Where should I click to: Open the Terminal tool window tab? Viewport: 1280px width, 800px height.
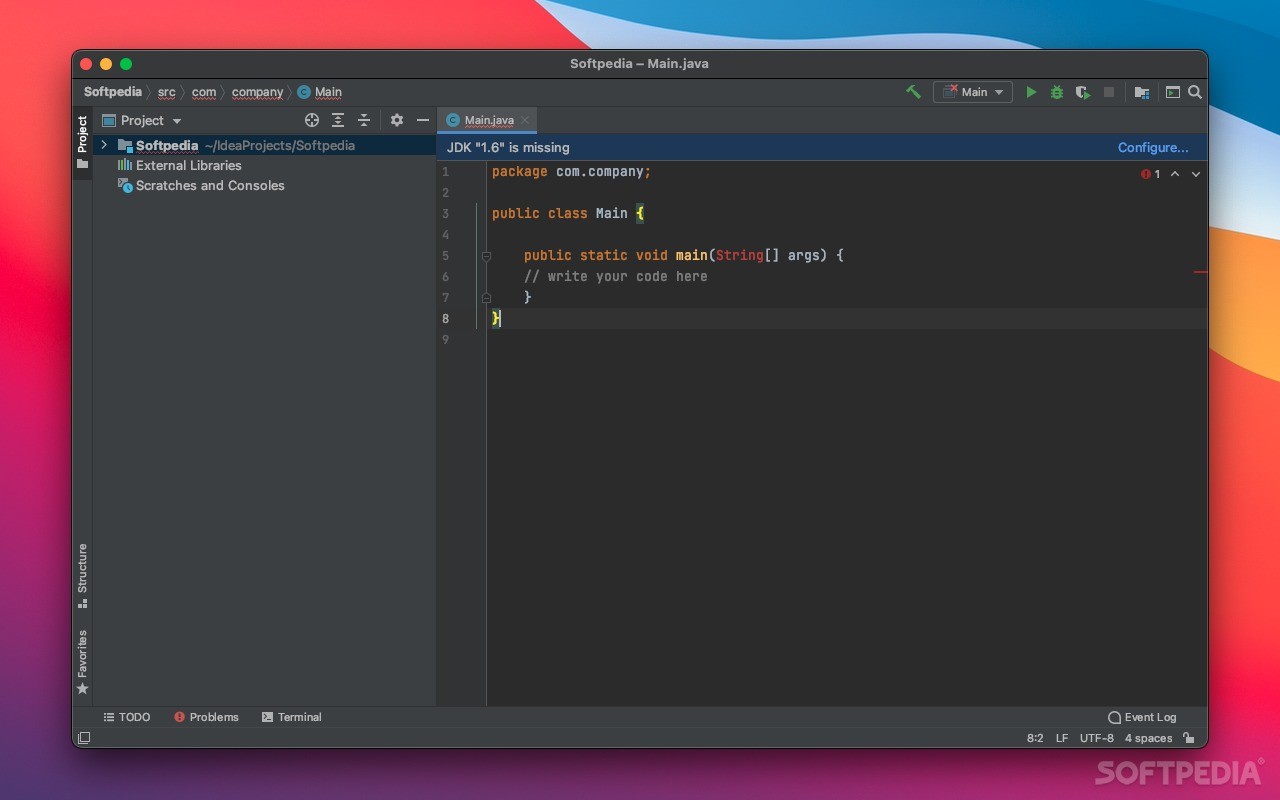tap(292, 717)
